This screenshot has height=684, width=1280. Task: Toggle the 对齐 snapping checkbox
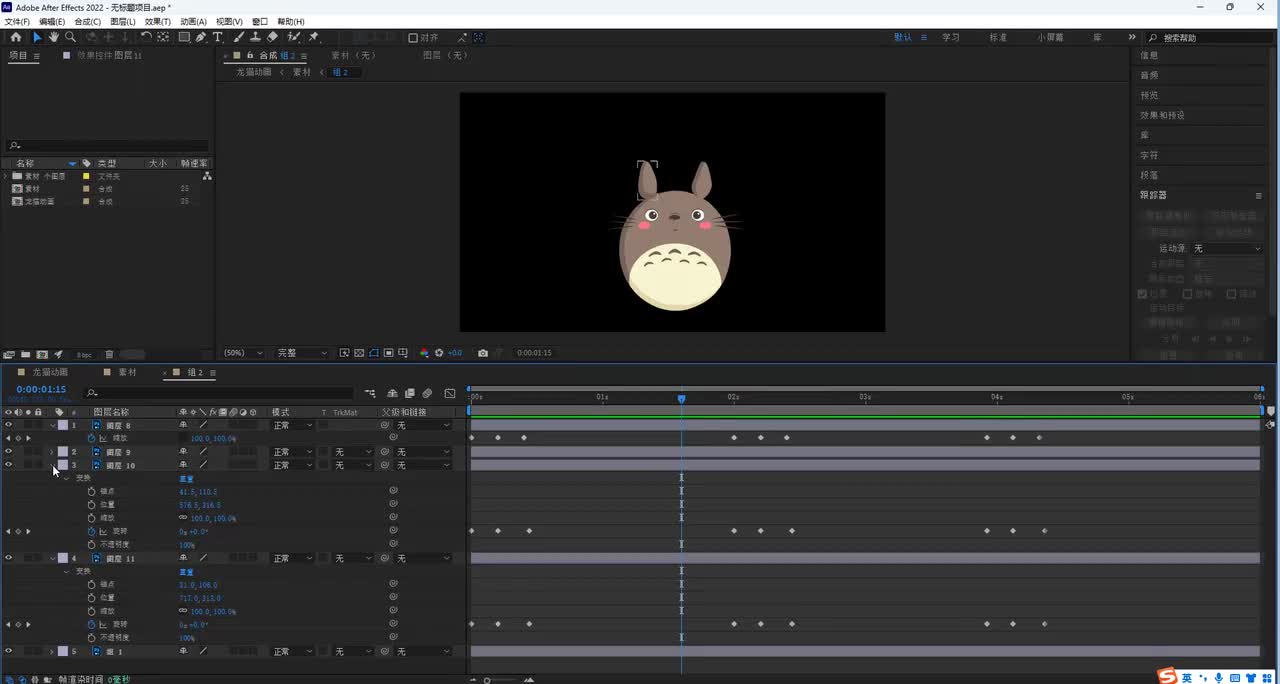tap(413, 38)
